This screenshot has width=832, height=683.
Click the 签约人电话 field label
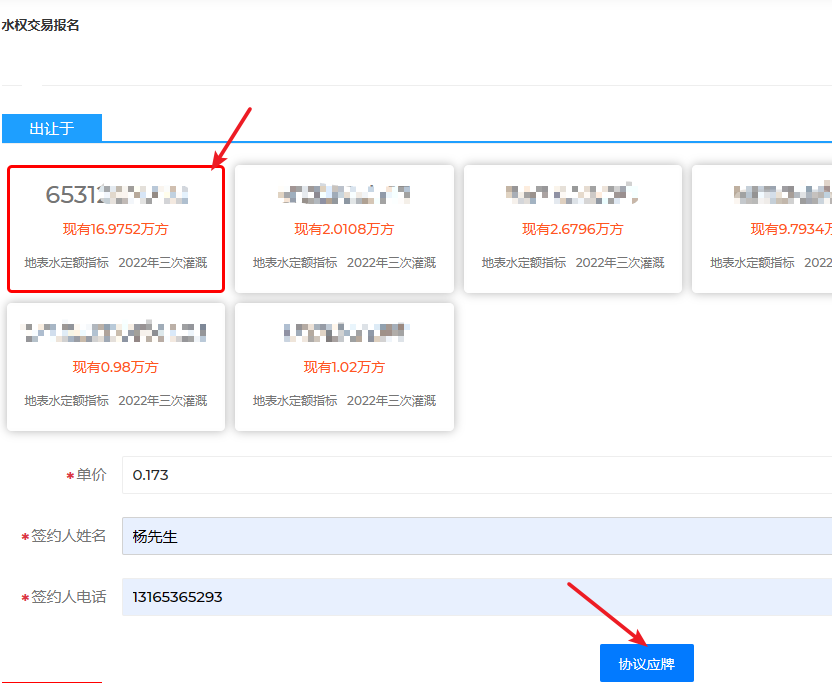pyautogui.click(x=68, y=597)
